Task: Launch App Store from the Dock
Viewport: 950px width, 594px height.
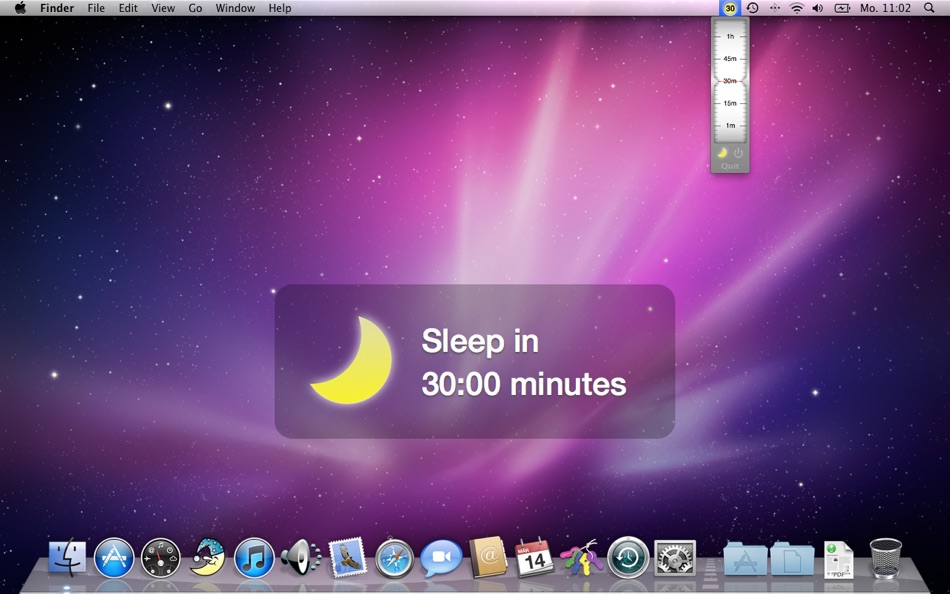Action: tap(114, 558)
